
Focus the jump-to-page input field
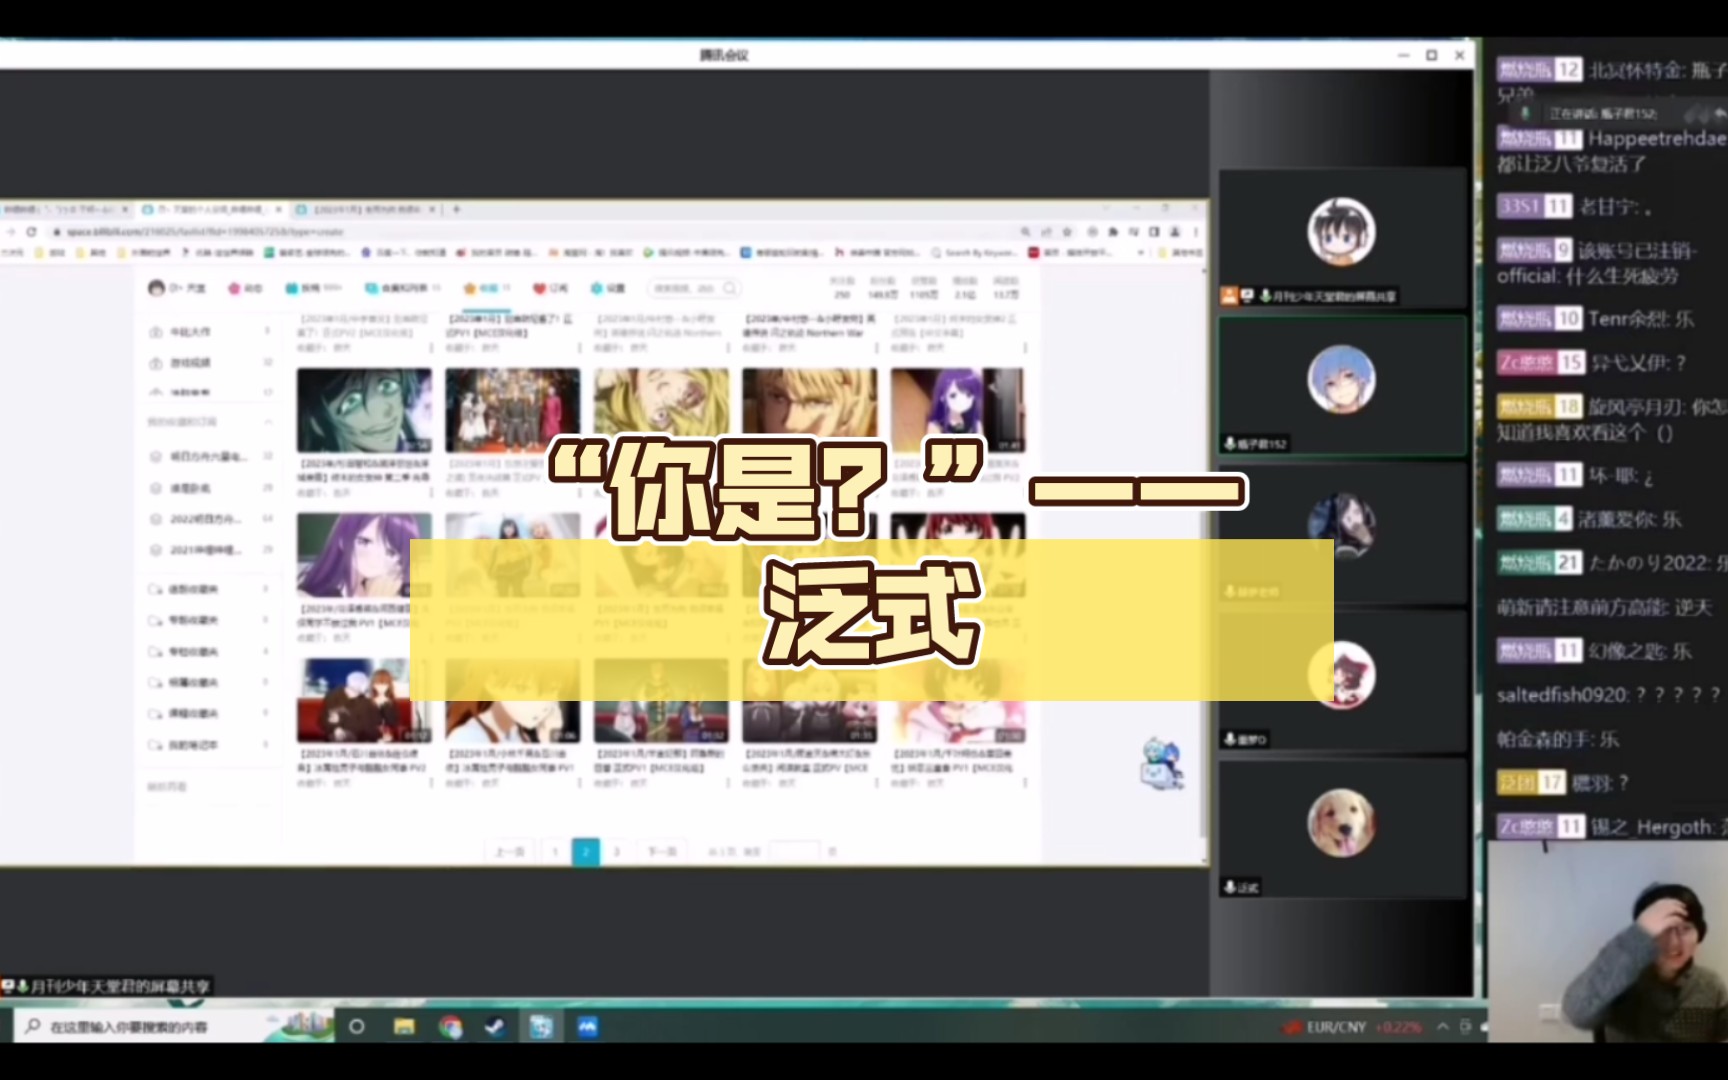point(795,852)
